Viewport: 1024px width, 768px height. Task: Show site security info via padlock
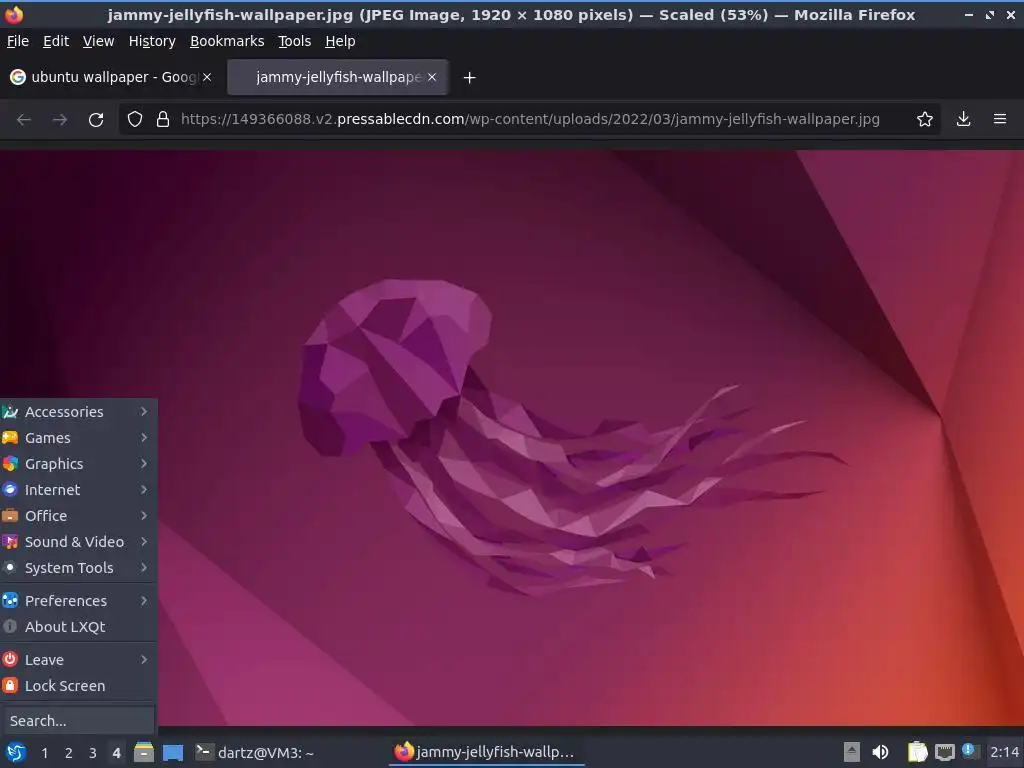click(x=163, y=120)
